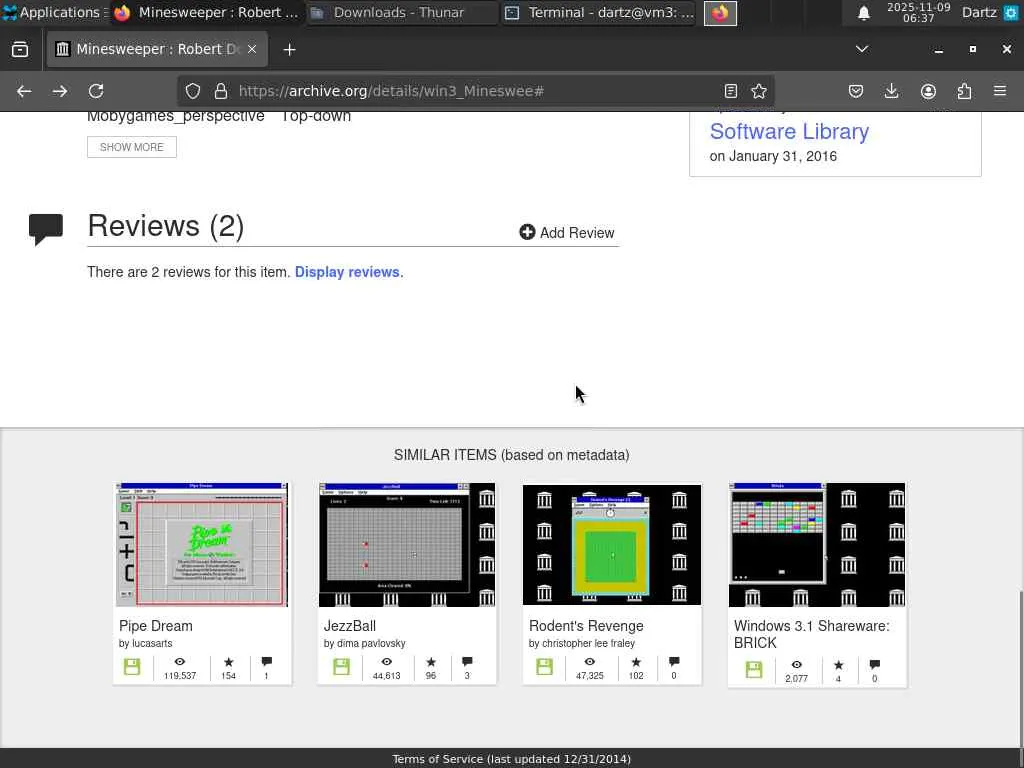Open Firefox account icon
This screenshot has width=1024, height=768.
[x=928, y=91]
